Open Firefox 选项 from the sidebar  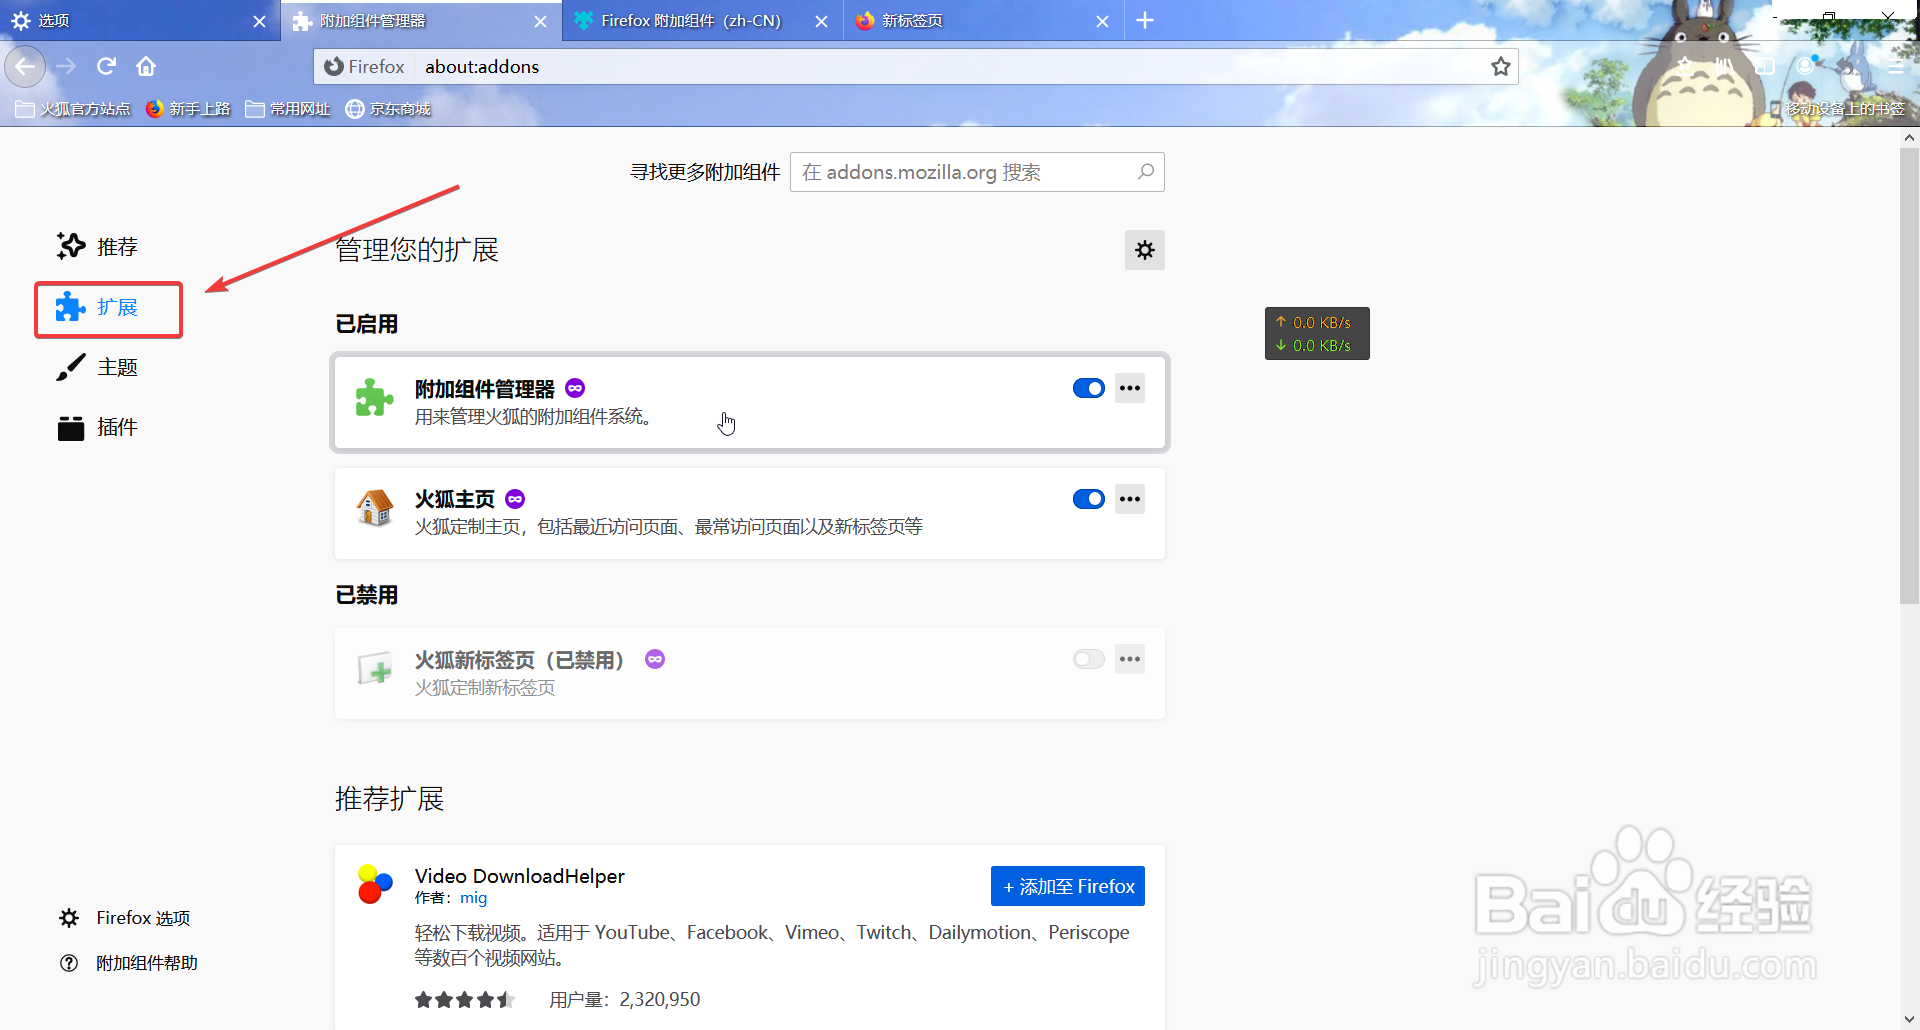141,917
